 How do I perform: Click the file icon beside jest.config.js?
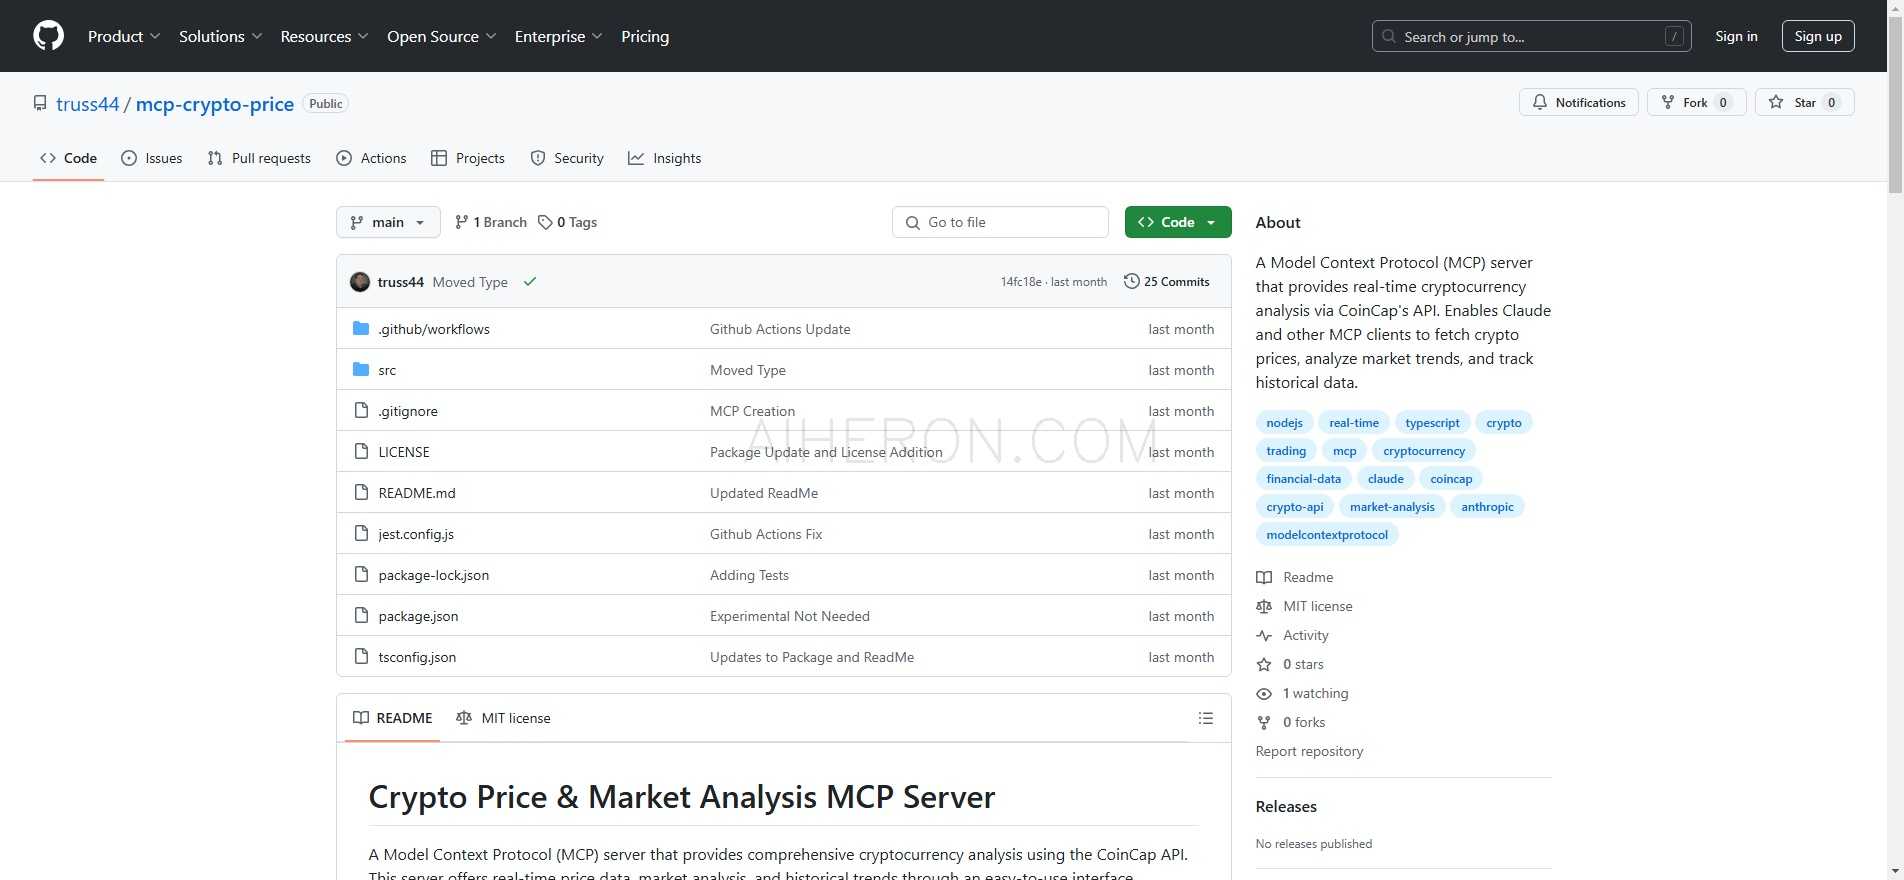361,534
